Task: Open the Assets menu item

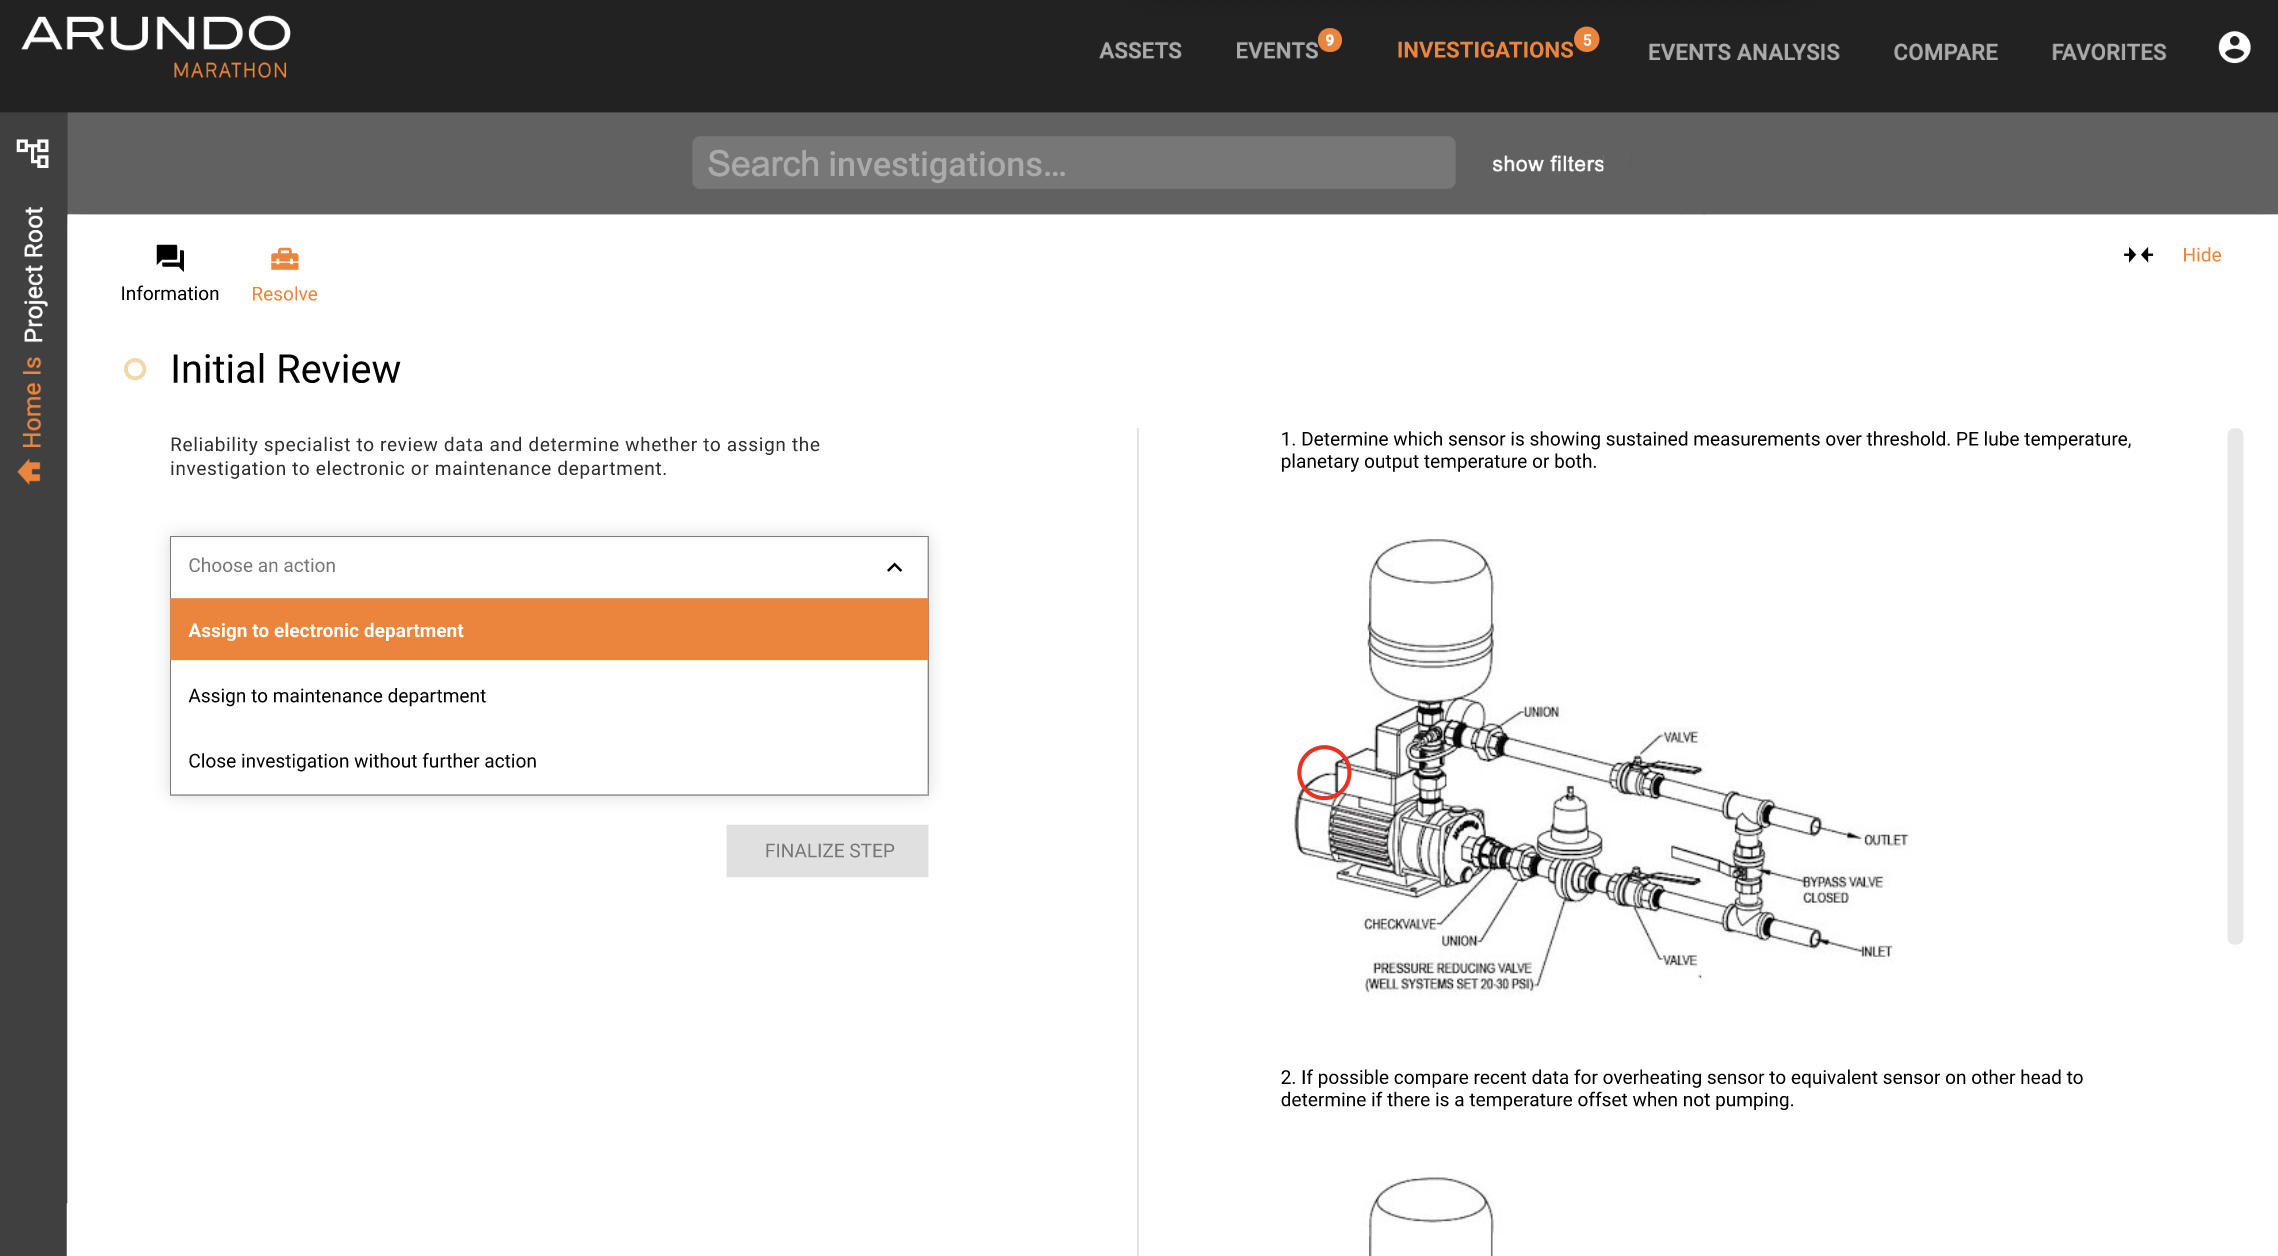Action: [1140, 51]
